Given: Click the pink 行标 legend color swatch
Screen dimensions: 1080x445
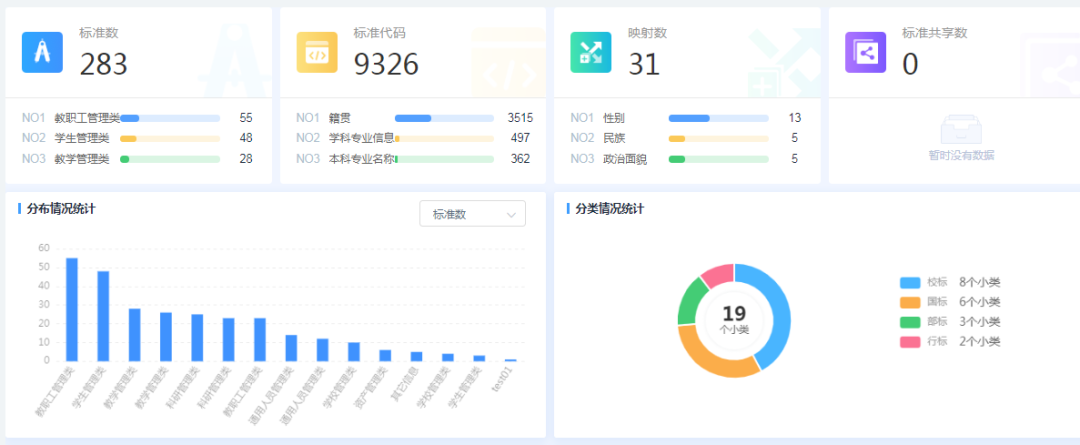Looking at the screenshot, I should coord(910,342).
